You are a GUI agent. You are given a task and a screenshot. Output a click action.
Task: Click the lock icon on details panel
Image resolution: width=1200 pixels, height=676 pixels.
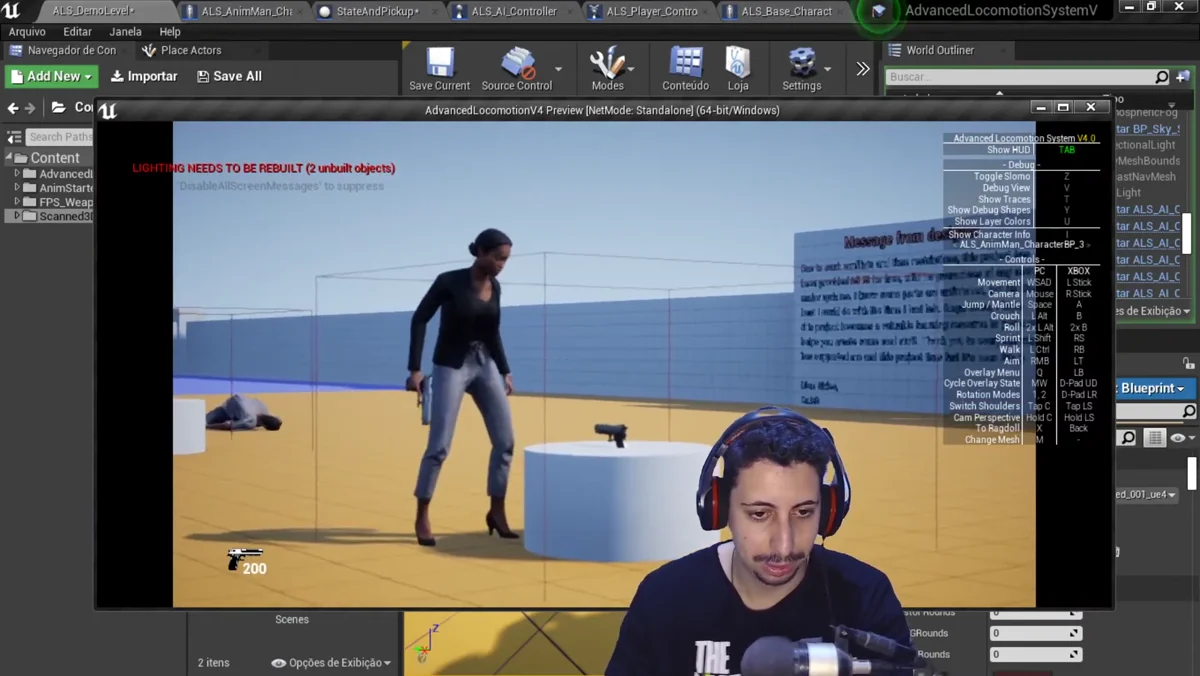[x=1188, y=363]
